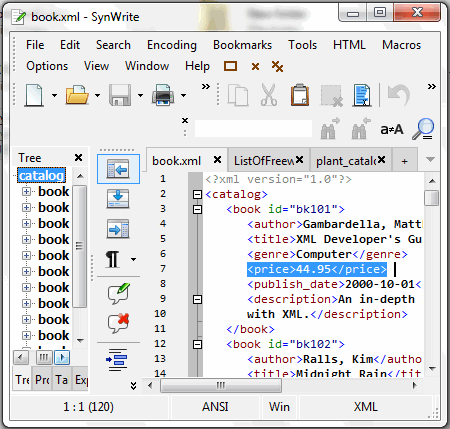Click the Undo arrow icon
Screen dimensions: 450x429
[x=399, y=95]
